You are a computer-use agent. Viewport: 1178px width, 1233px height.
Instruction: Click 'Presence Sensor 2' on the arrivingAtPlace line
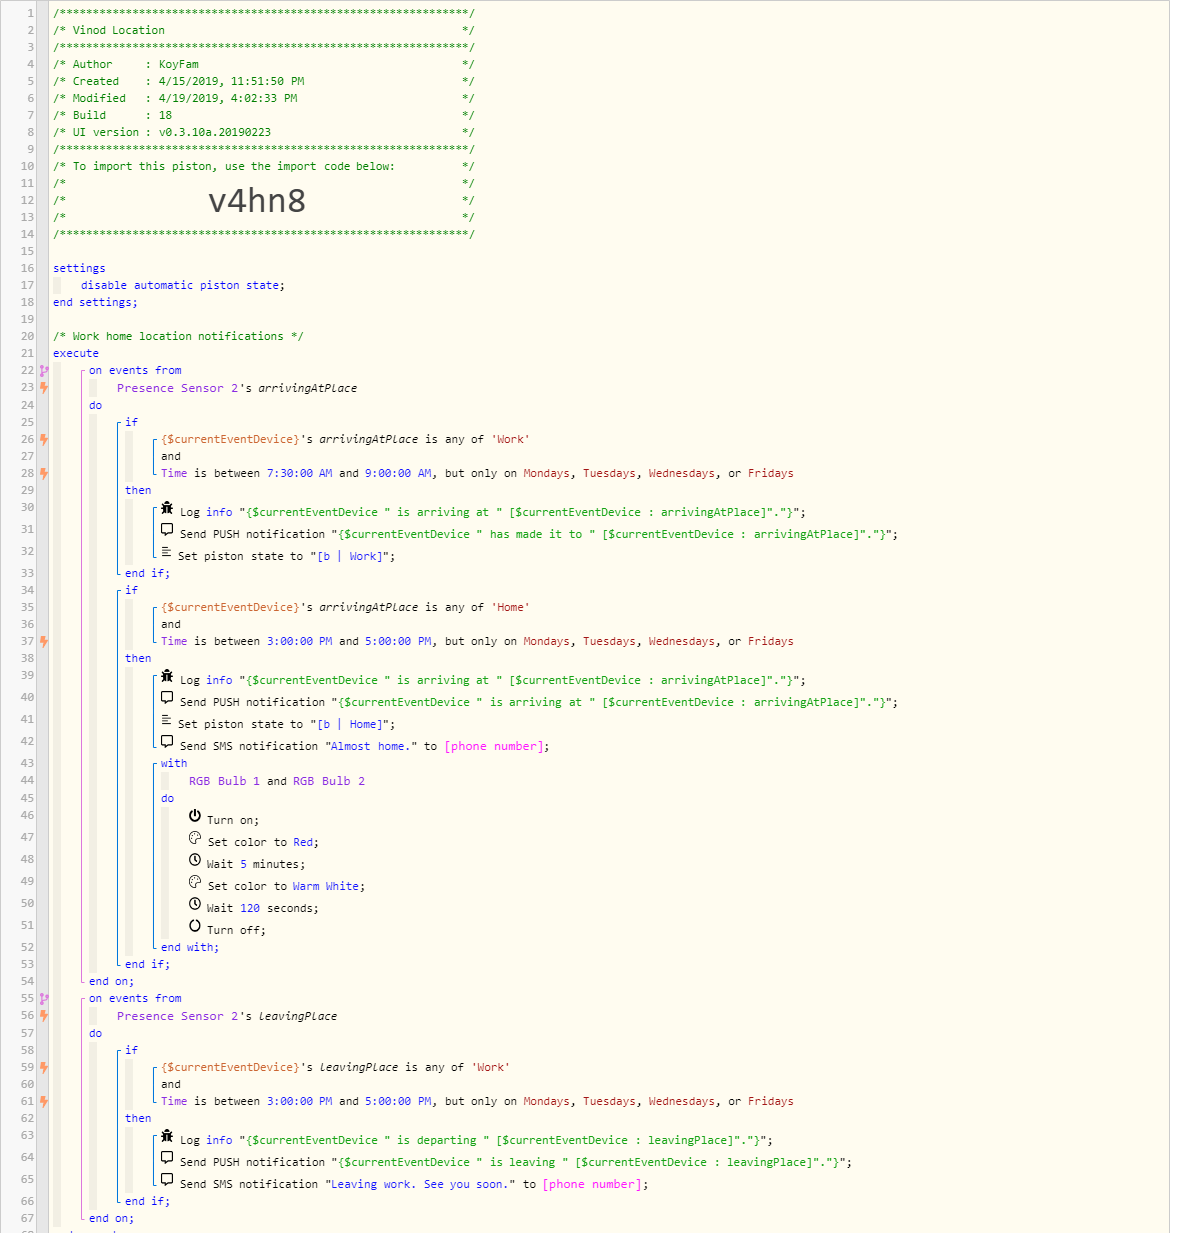pos(178,388)
